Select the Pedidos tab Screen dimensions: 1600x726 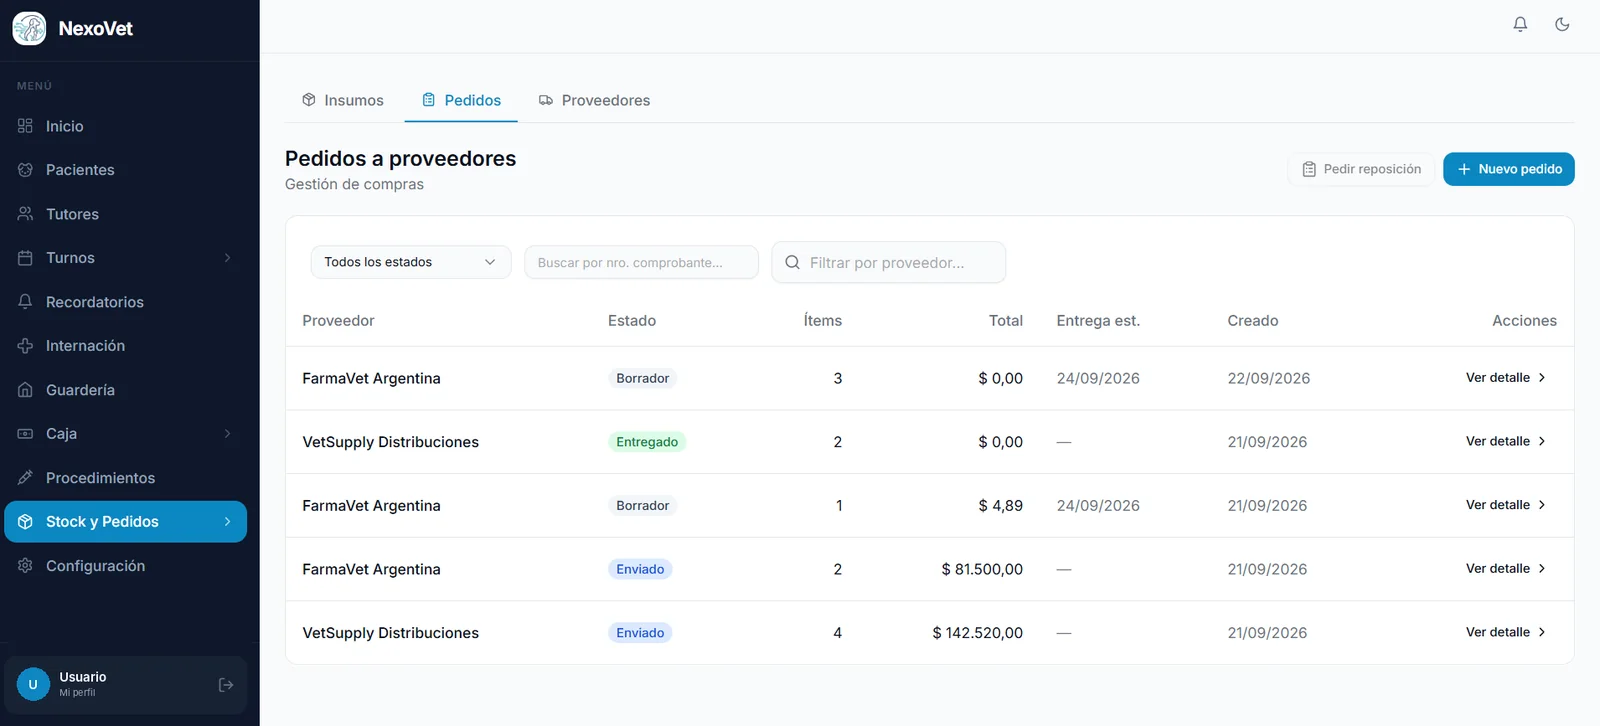point(461,100)
